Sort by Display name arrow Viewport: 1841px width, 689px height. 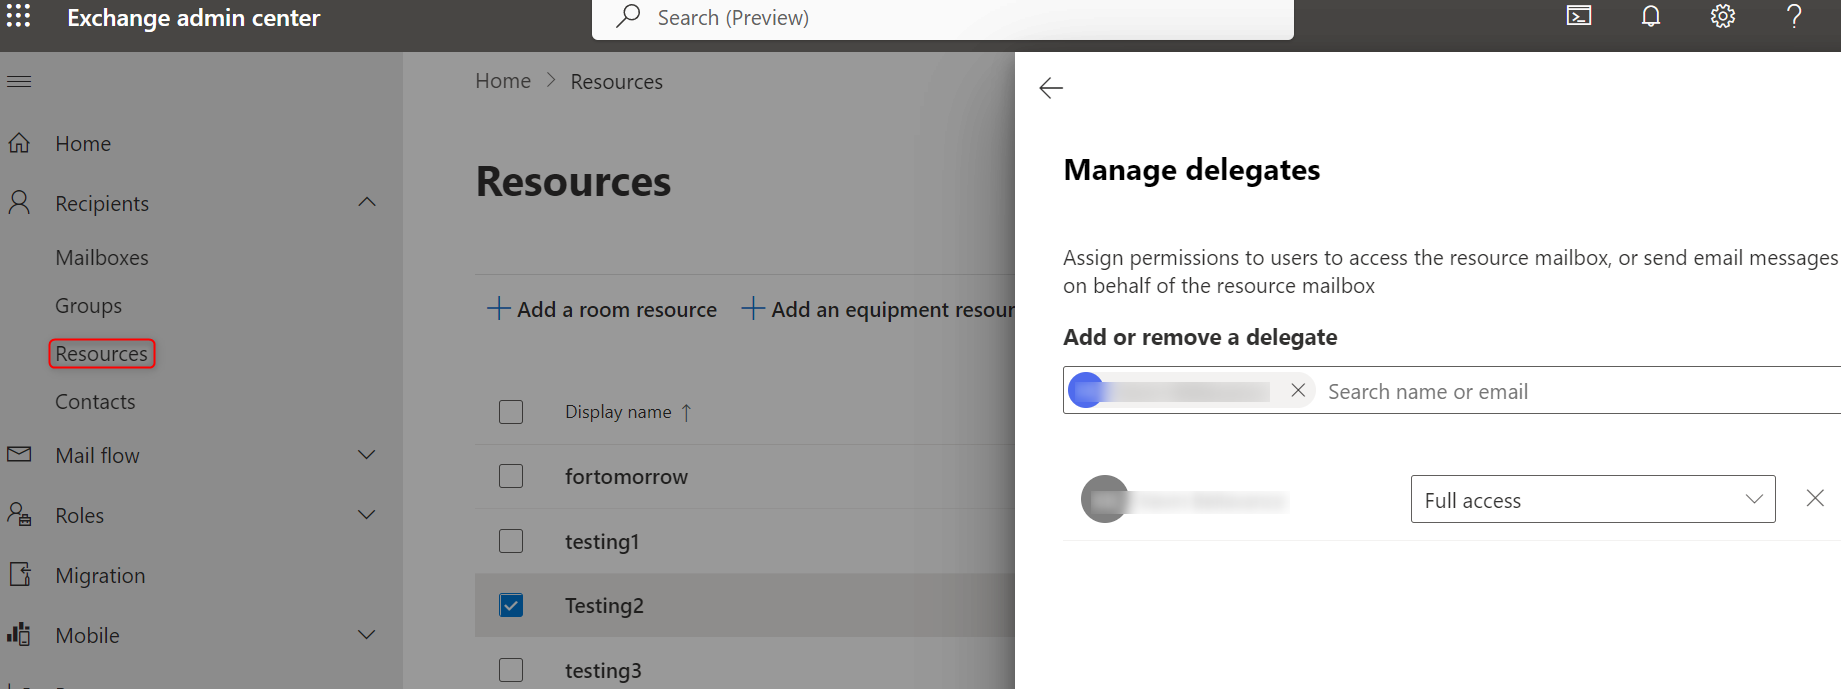[686, 412]
